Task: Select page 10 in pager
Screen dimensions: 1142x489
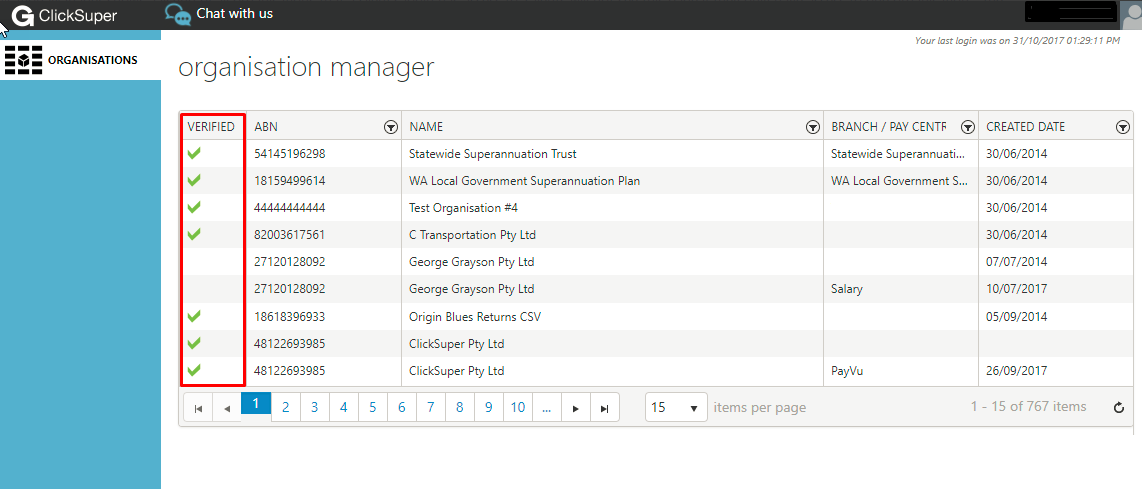Action: coord(518,408)
